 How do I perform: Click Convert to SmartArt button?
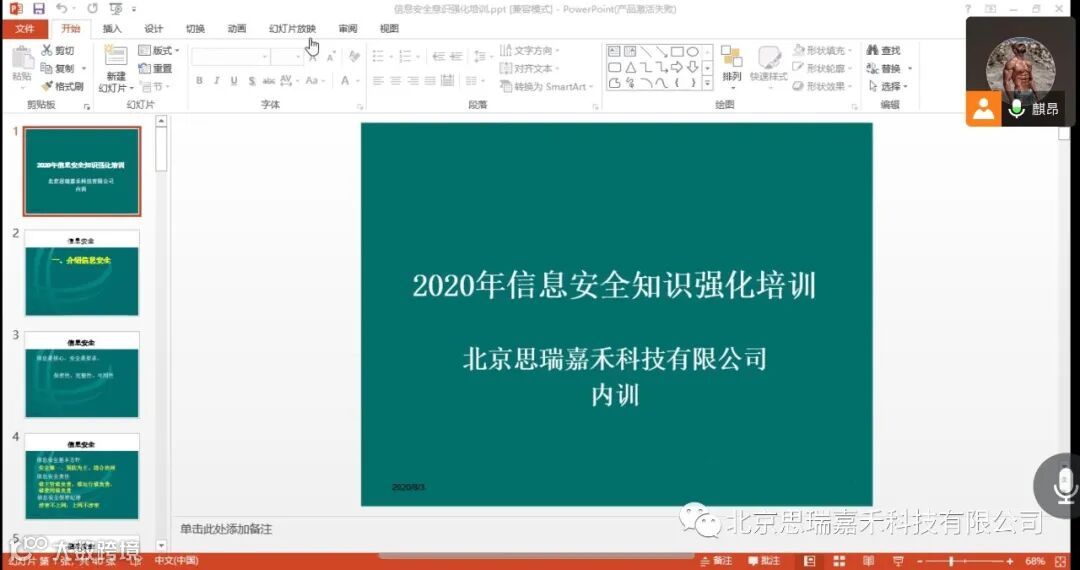click(548, 87)
